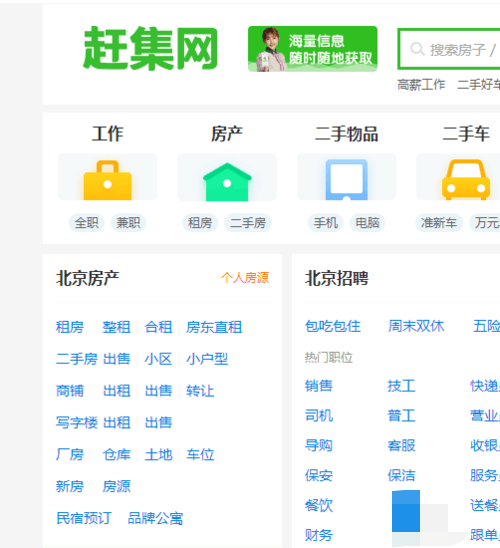Open the 普工 job link

click(x=401, y=416)
